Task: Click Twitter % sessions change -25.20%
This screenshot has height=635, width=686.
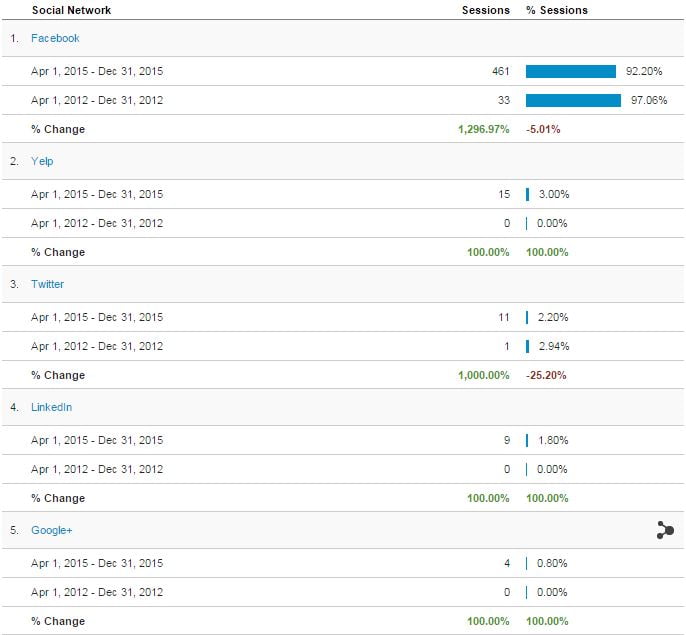Action: (547, 375)
